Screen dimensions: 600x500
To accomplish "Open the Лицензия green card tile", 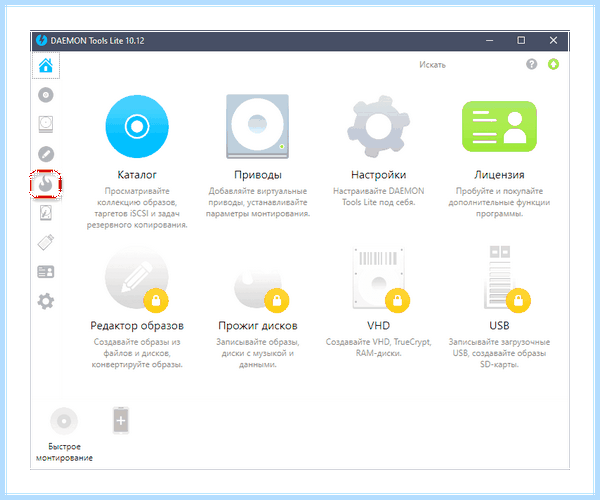I will tap(499, 127).
